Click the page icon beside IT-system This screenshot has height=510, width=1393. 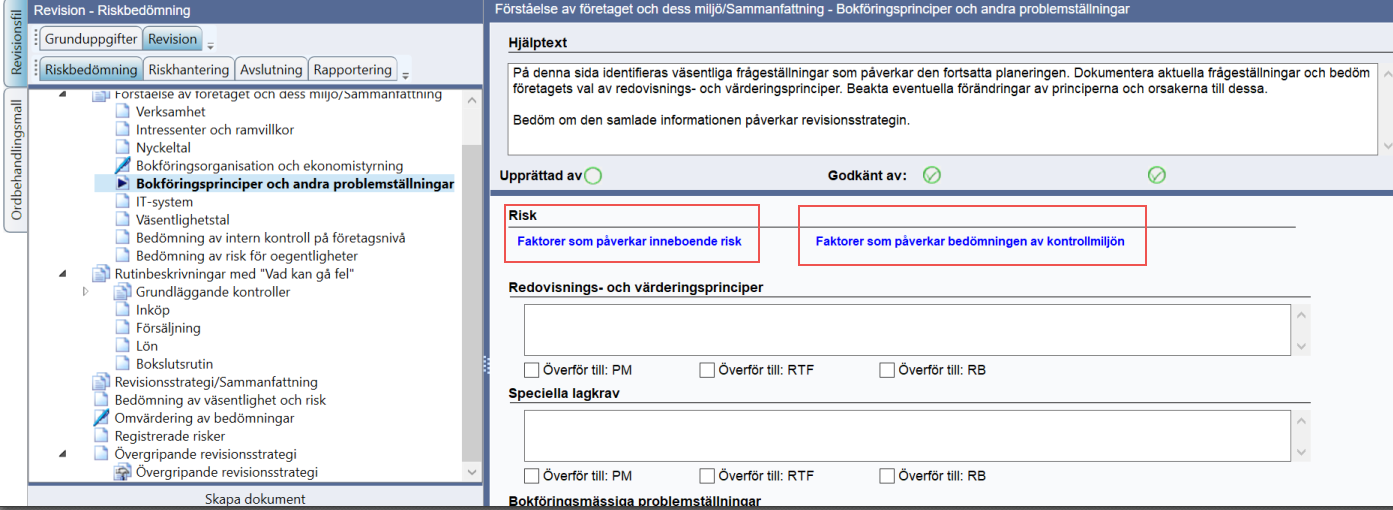[x=123, y=202]
